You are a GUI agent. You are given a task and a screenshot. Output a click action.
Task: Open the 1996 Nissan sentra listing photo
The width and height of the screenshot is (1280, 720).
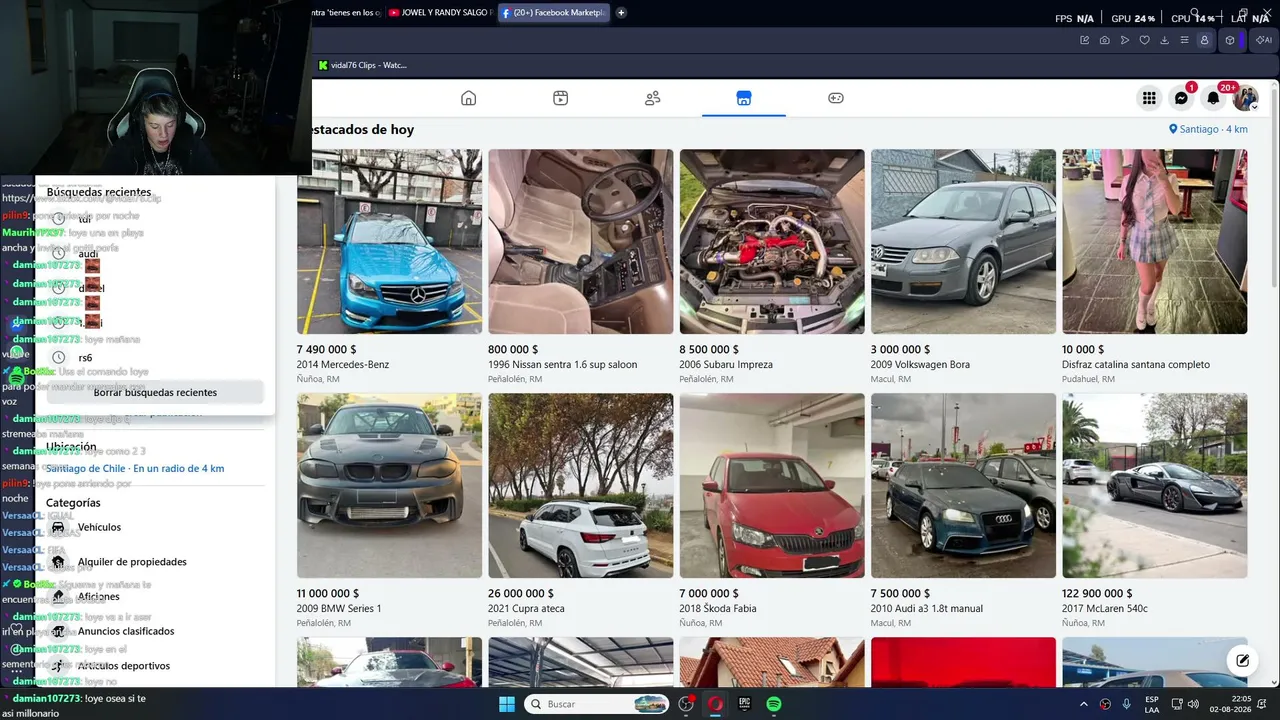580,241
